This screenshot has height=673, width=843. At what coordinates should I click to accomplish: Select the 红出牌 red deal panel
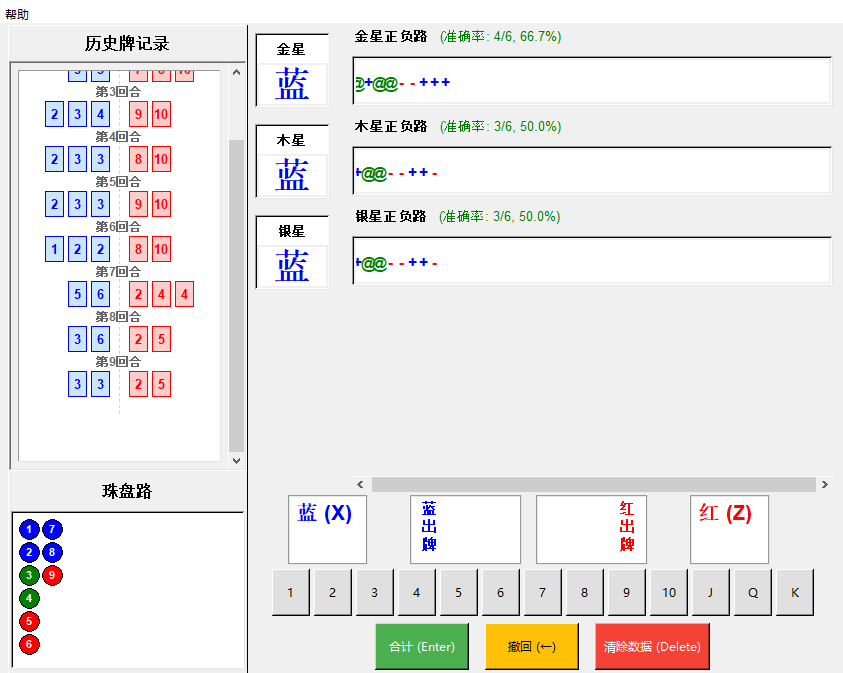[x=591, y=529]
